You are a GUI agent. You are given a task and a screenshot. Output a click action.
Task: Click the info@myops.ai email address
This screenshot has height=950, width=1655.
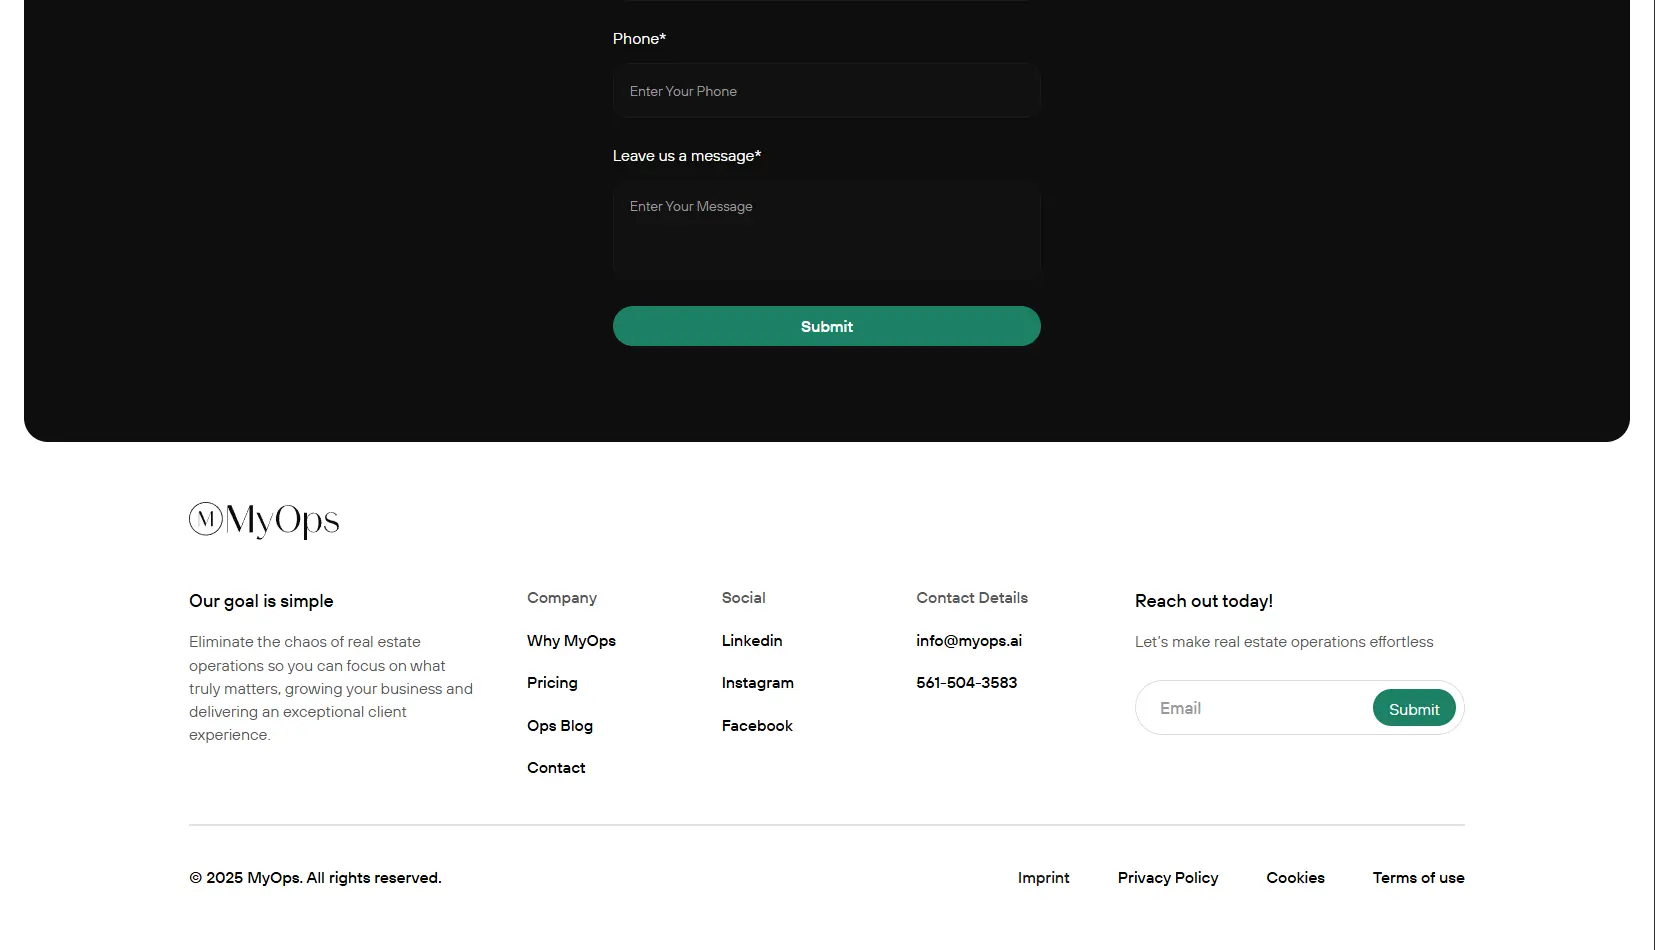tap(968, 641)
